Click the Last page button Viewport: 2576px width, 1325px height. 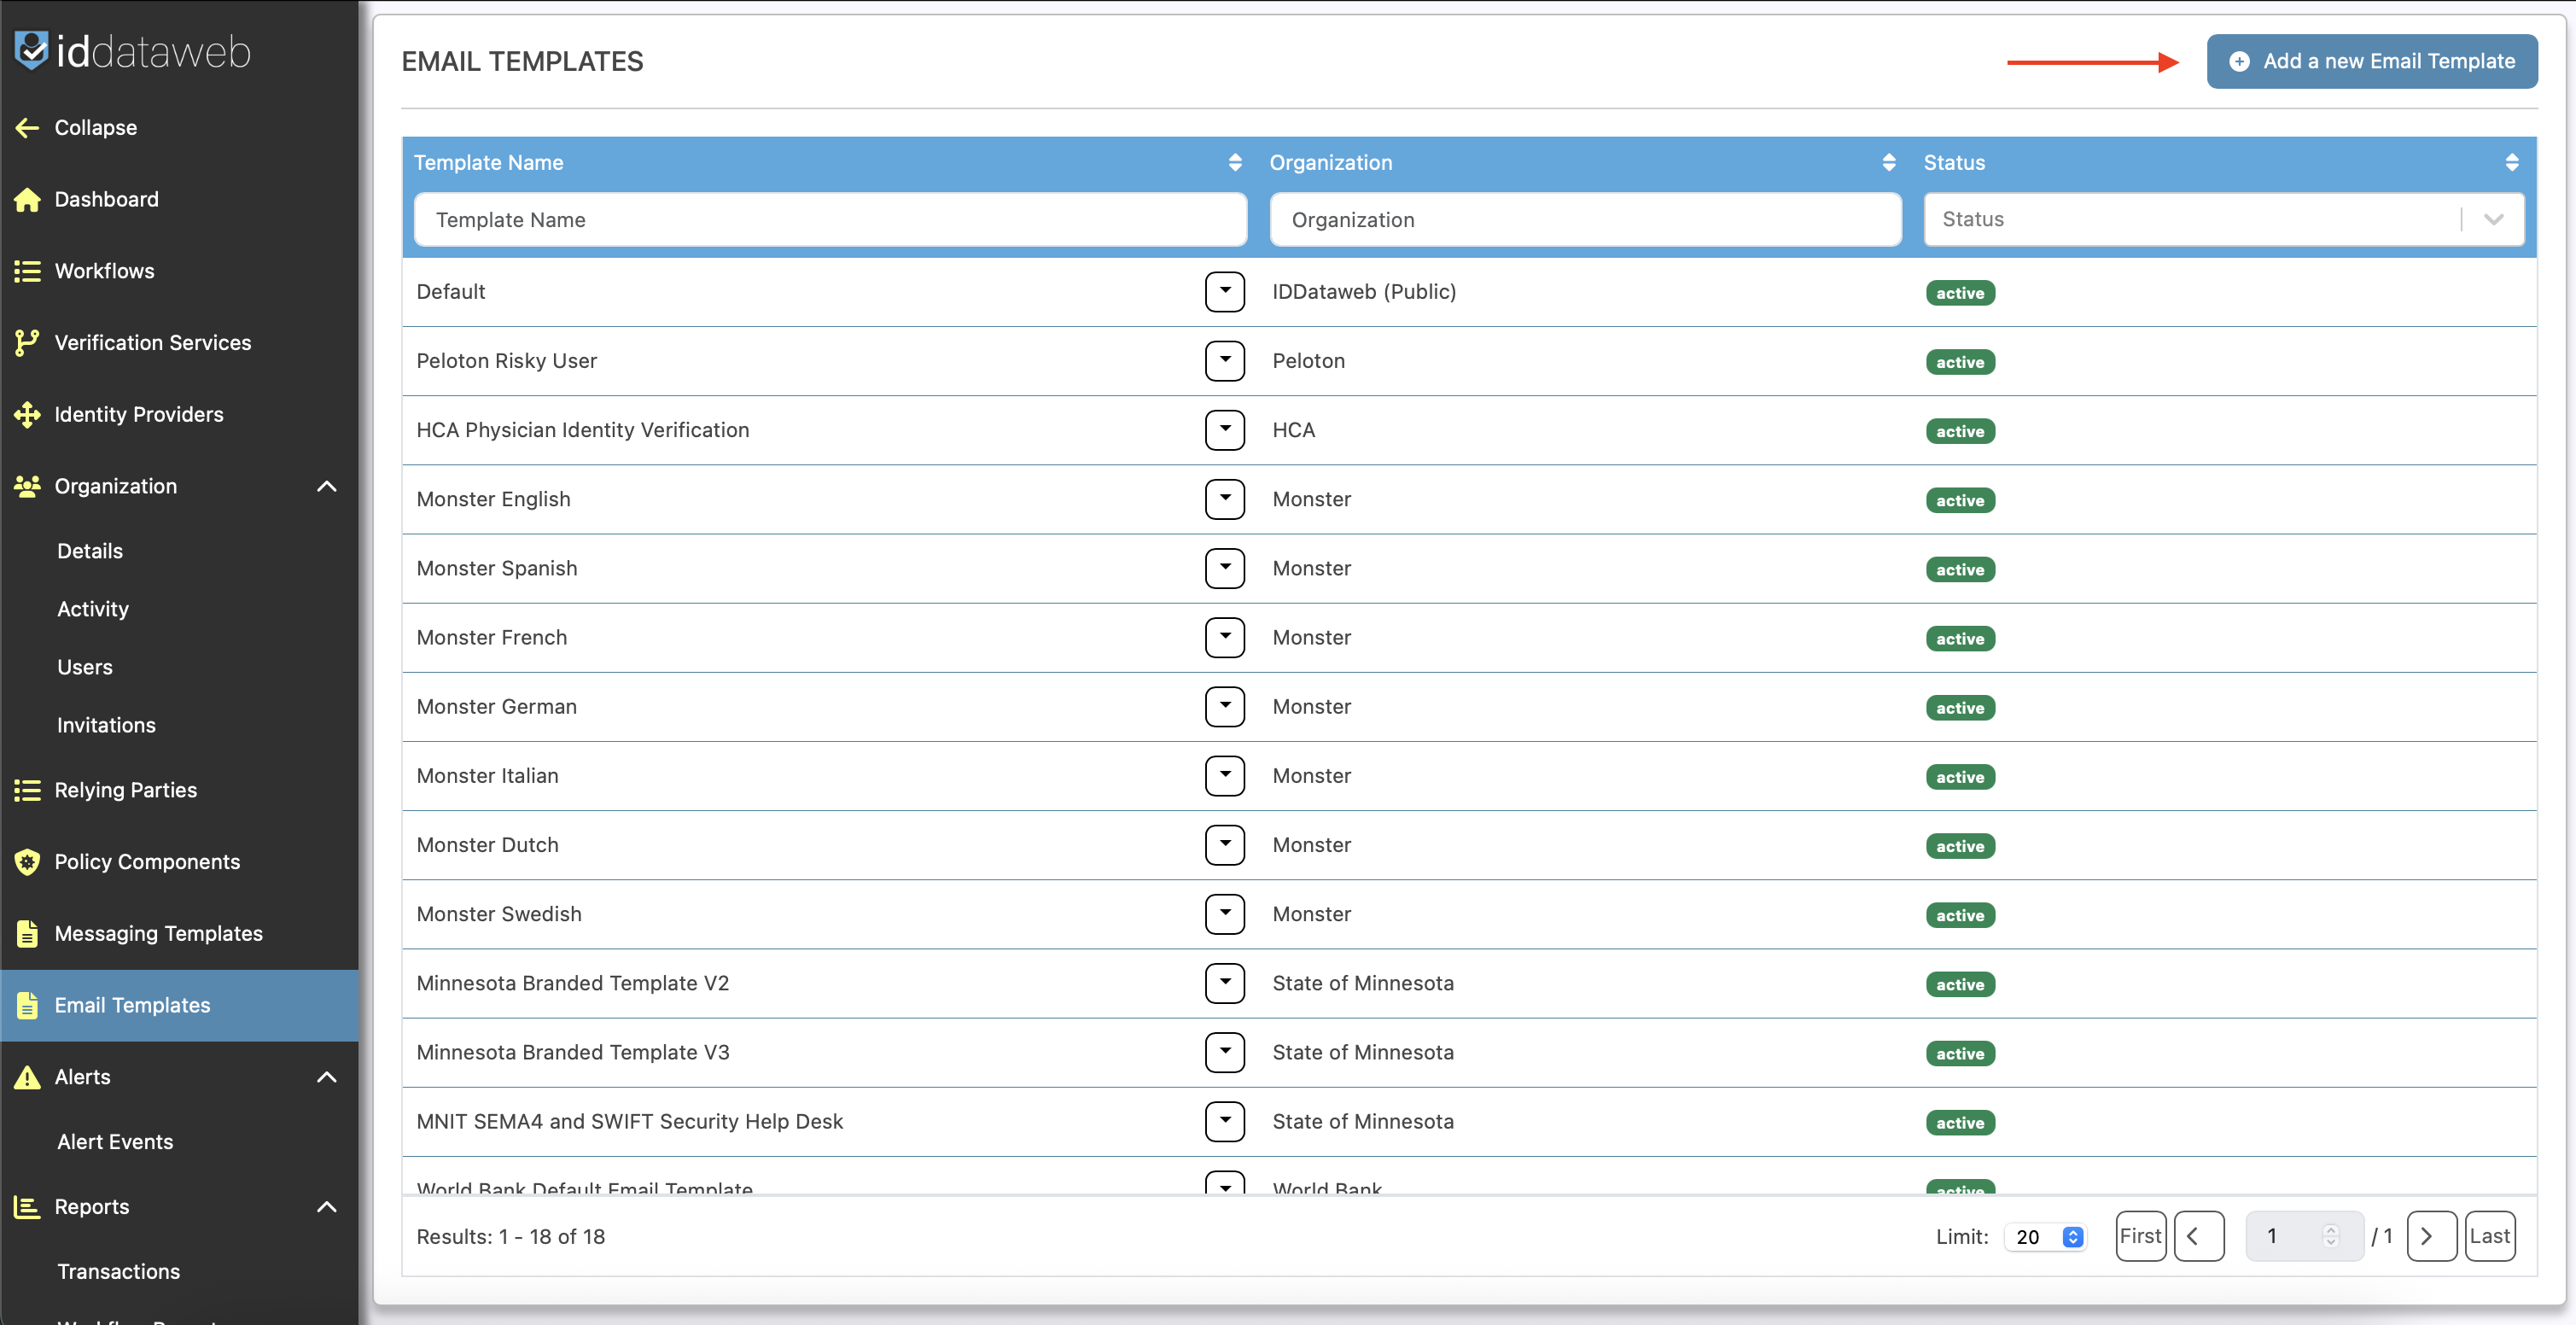pyautogui.click(x=2488, y=1236)
